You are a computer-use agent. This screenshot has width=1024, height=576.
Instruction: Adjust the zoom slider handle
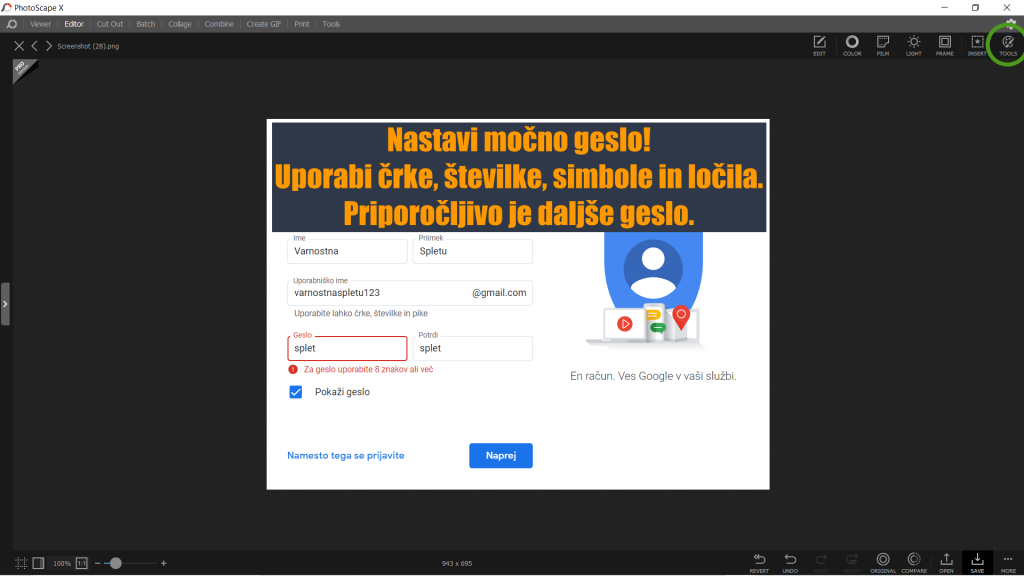(116, 563)
